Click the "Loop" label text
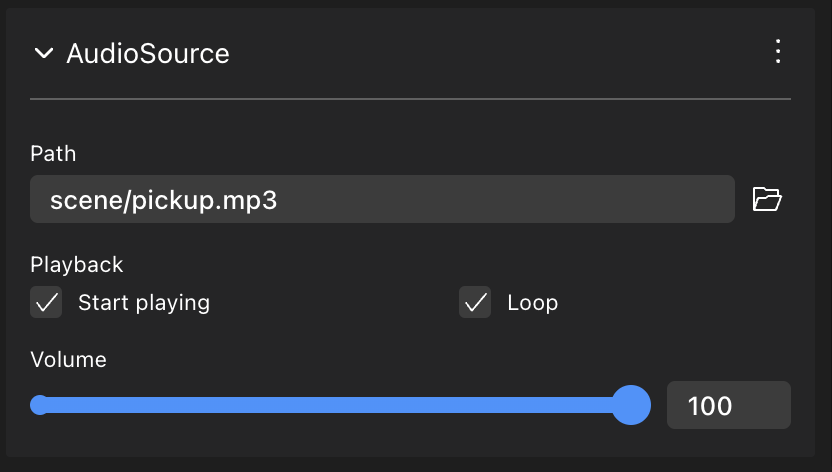The height and width of the screenshot is (472, 832). (x=532, y=302)
